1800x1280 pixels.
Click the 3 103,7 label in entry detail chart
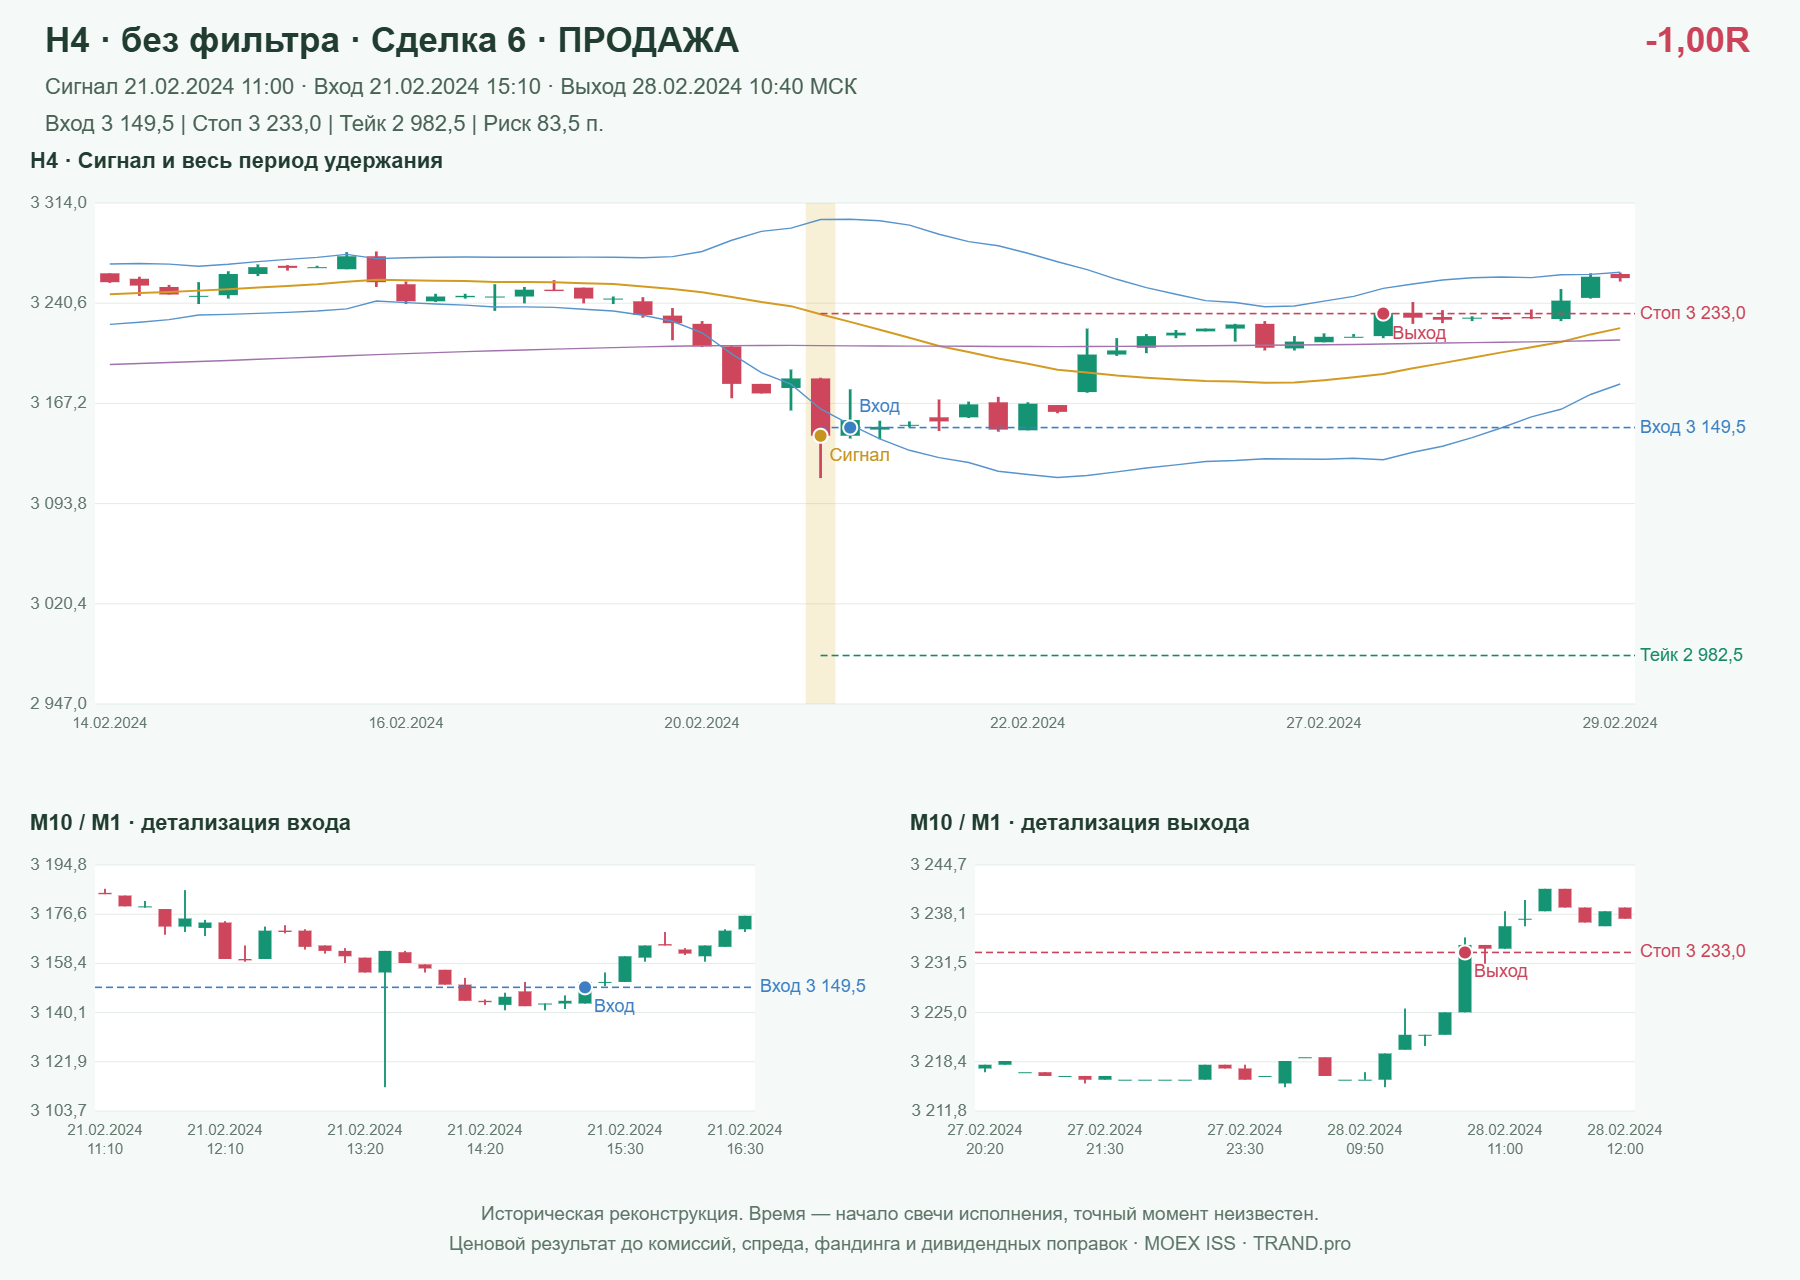[x=58, y=1110]
